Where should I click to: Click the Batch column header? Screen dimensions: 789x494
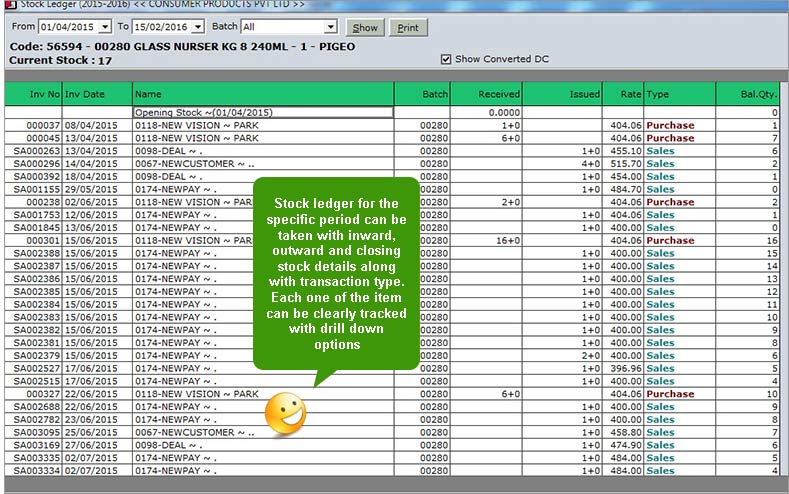[x=422, y=94]
